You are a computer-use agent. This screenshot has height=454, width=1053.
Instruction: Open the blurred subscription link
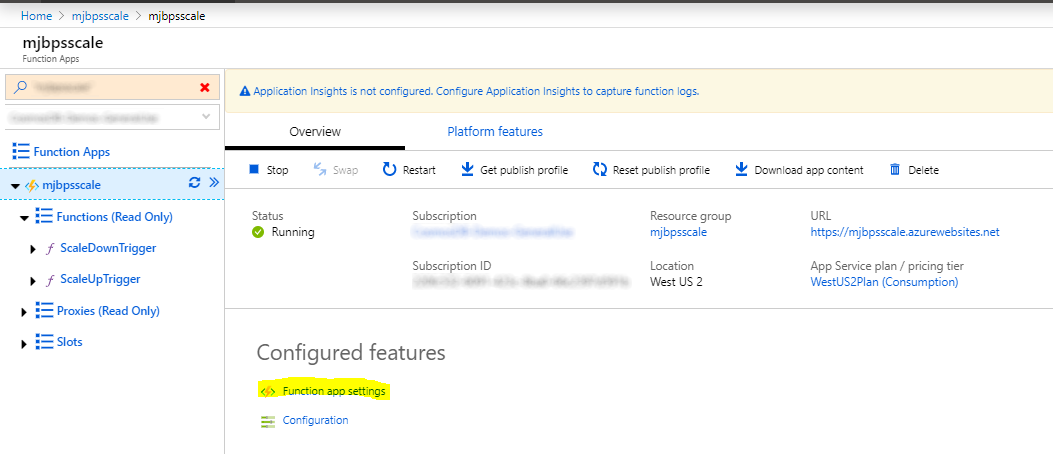(492, 232)
